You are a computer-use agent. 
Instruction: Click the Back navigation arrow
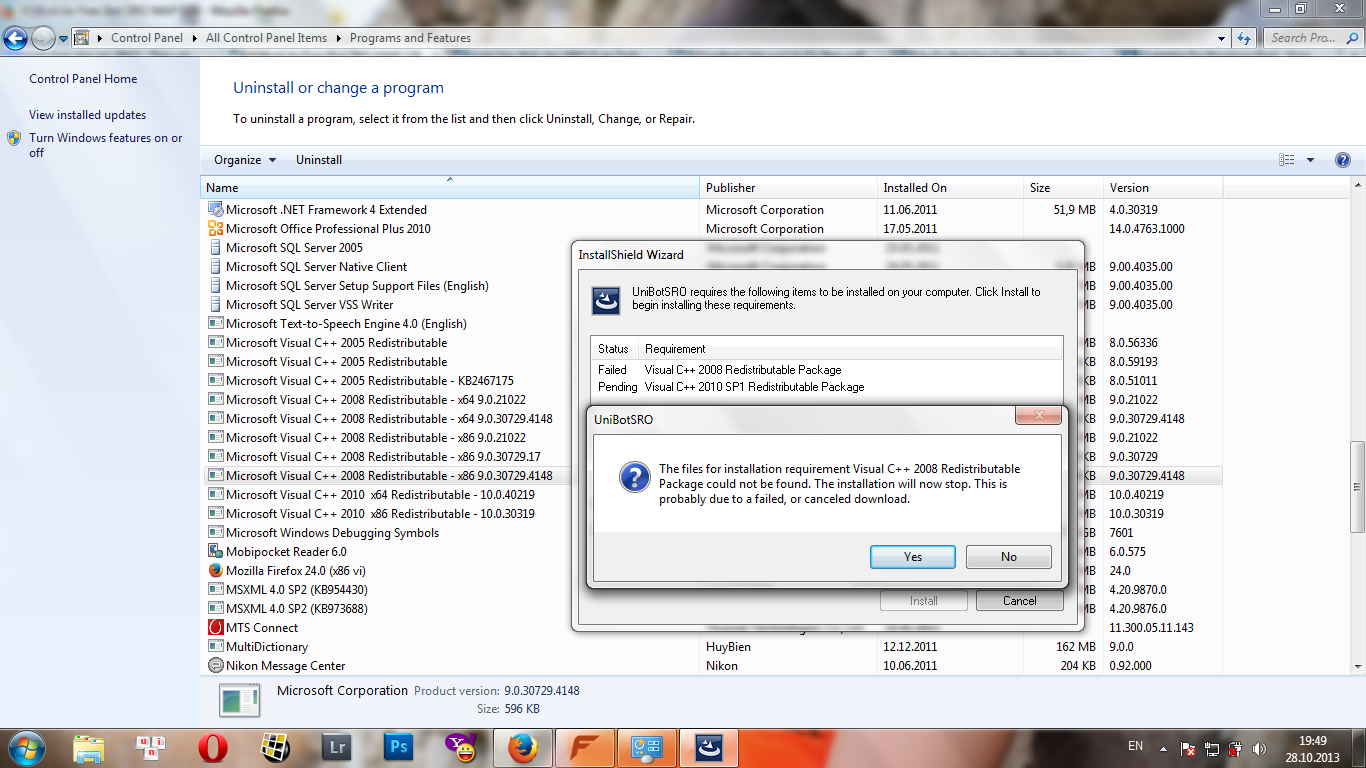[x=16, y=39]
